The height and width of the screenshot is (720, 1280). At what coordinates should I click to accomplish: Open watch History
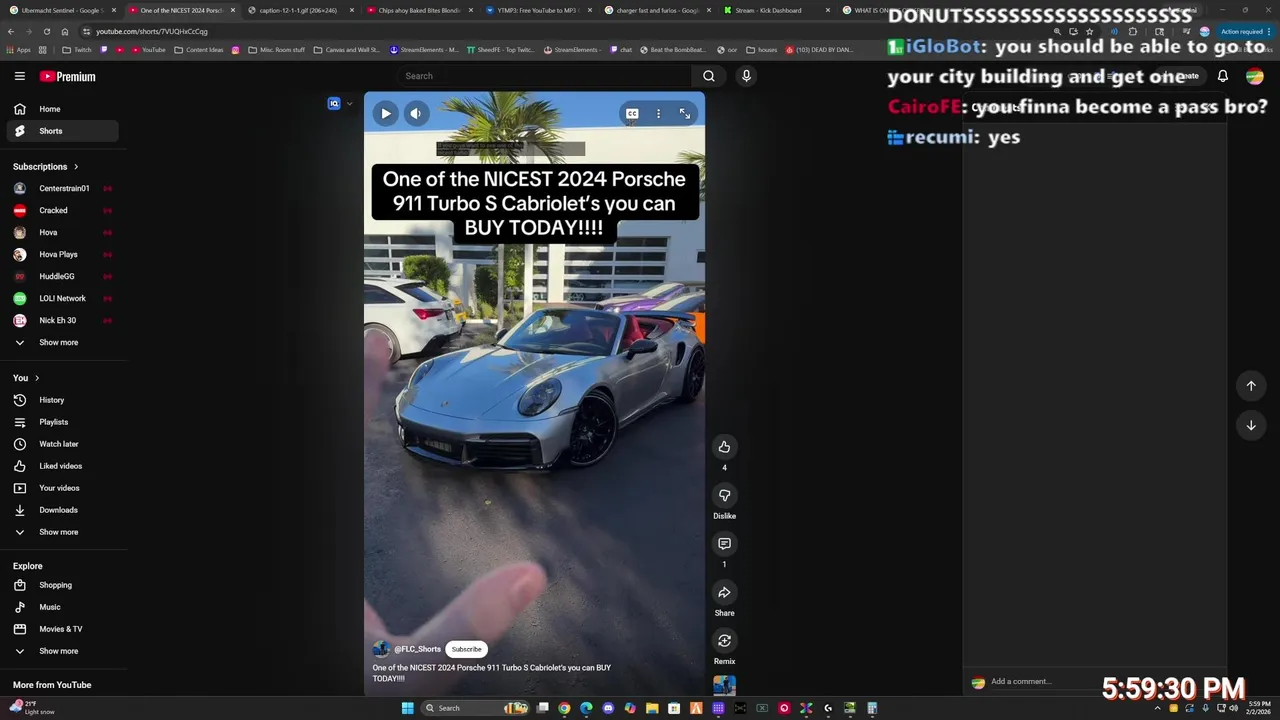pyautogui.click(x=62, y=400)
